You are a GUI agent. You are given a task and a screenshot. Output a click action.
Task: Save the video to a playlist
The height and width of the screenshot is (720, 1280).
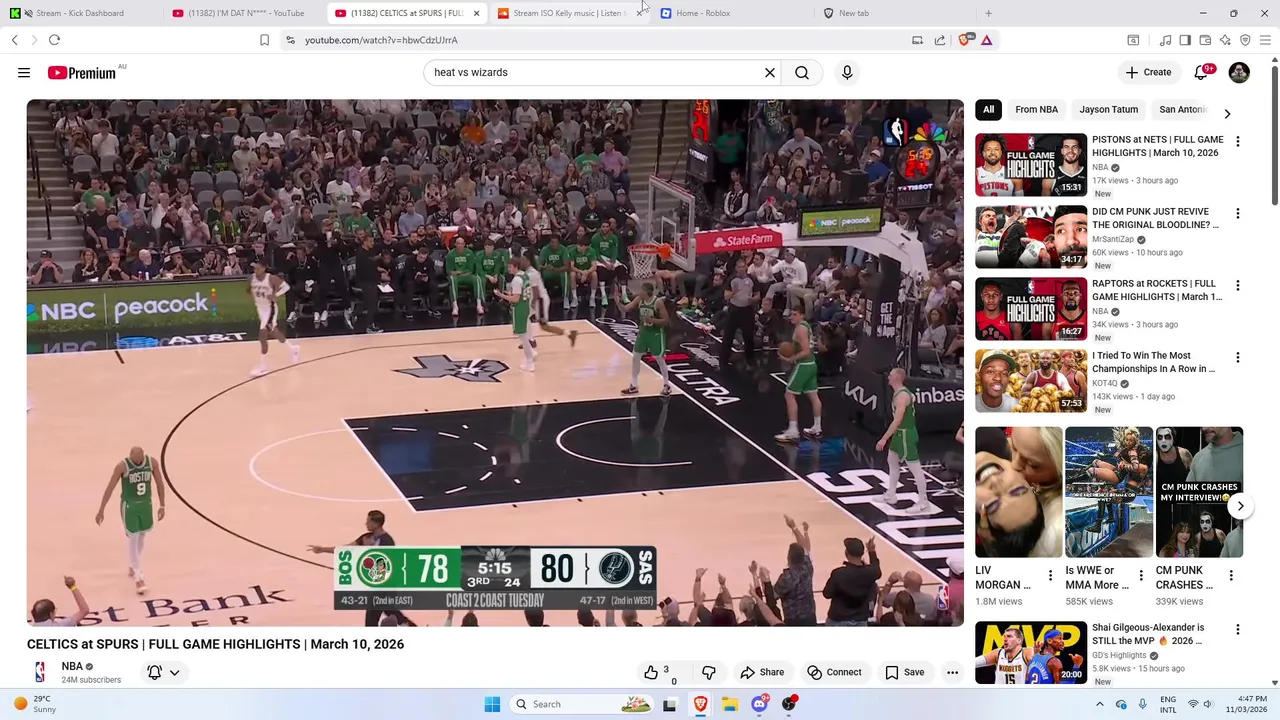904,672
